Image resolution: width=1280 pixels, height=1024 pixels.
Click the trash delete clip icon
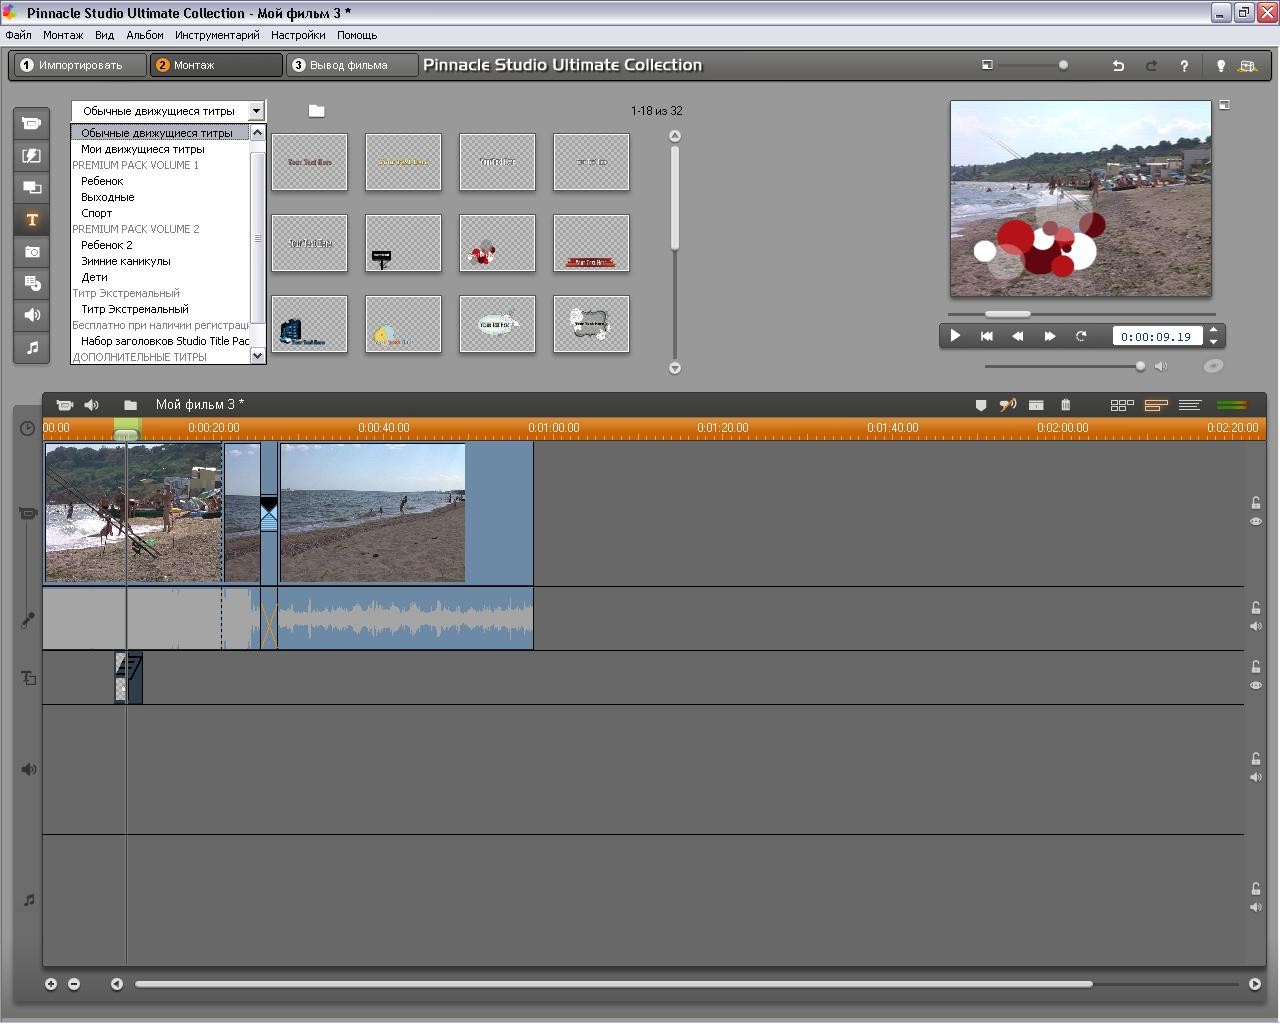(1066, 405)
